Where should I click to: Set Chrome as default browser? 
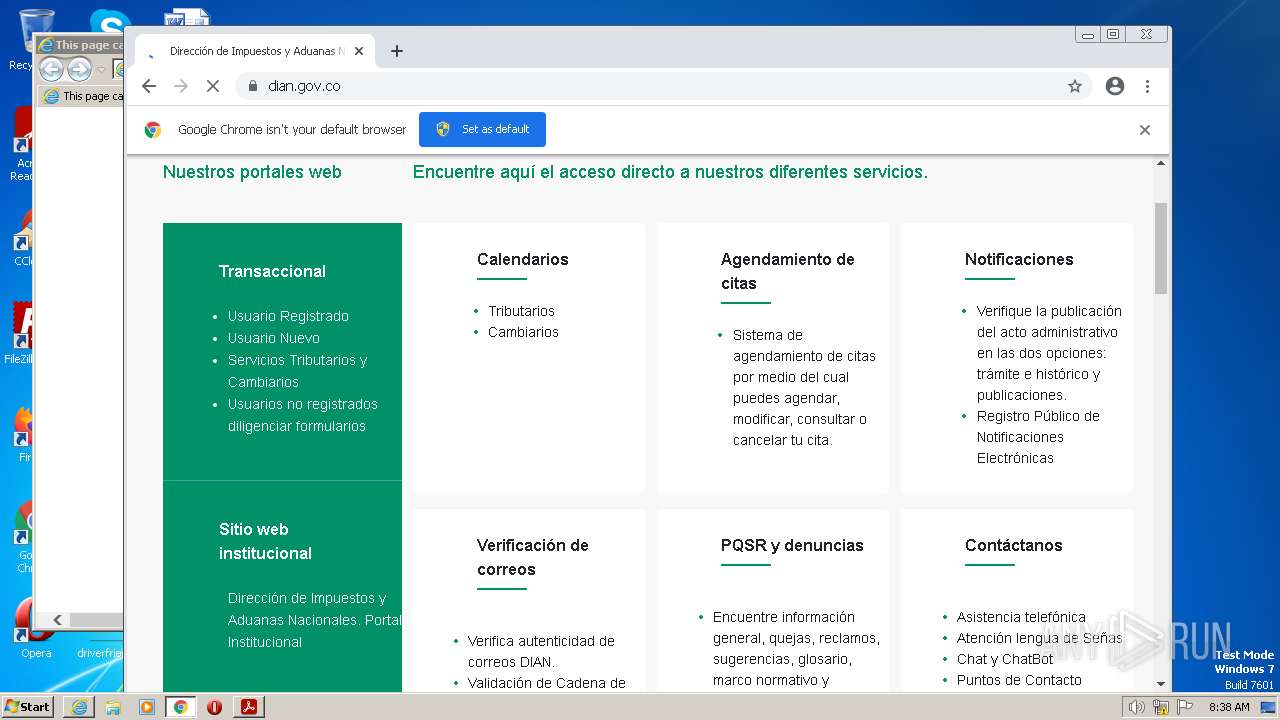coord(482,129)
